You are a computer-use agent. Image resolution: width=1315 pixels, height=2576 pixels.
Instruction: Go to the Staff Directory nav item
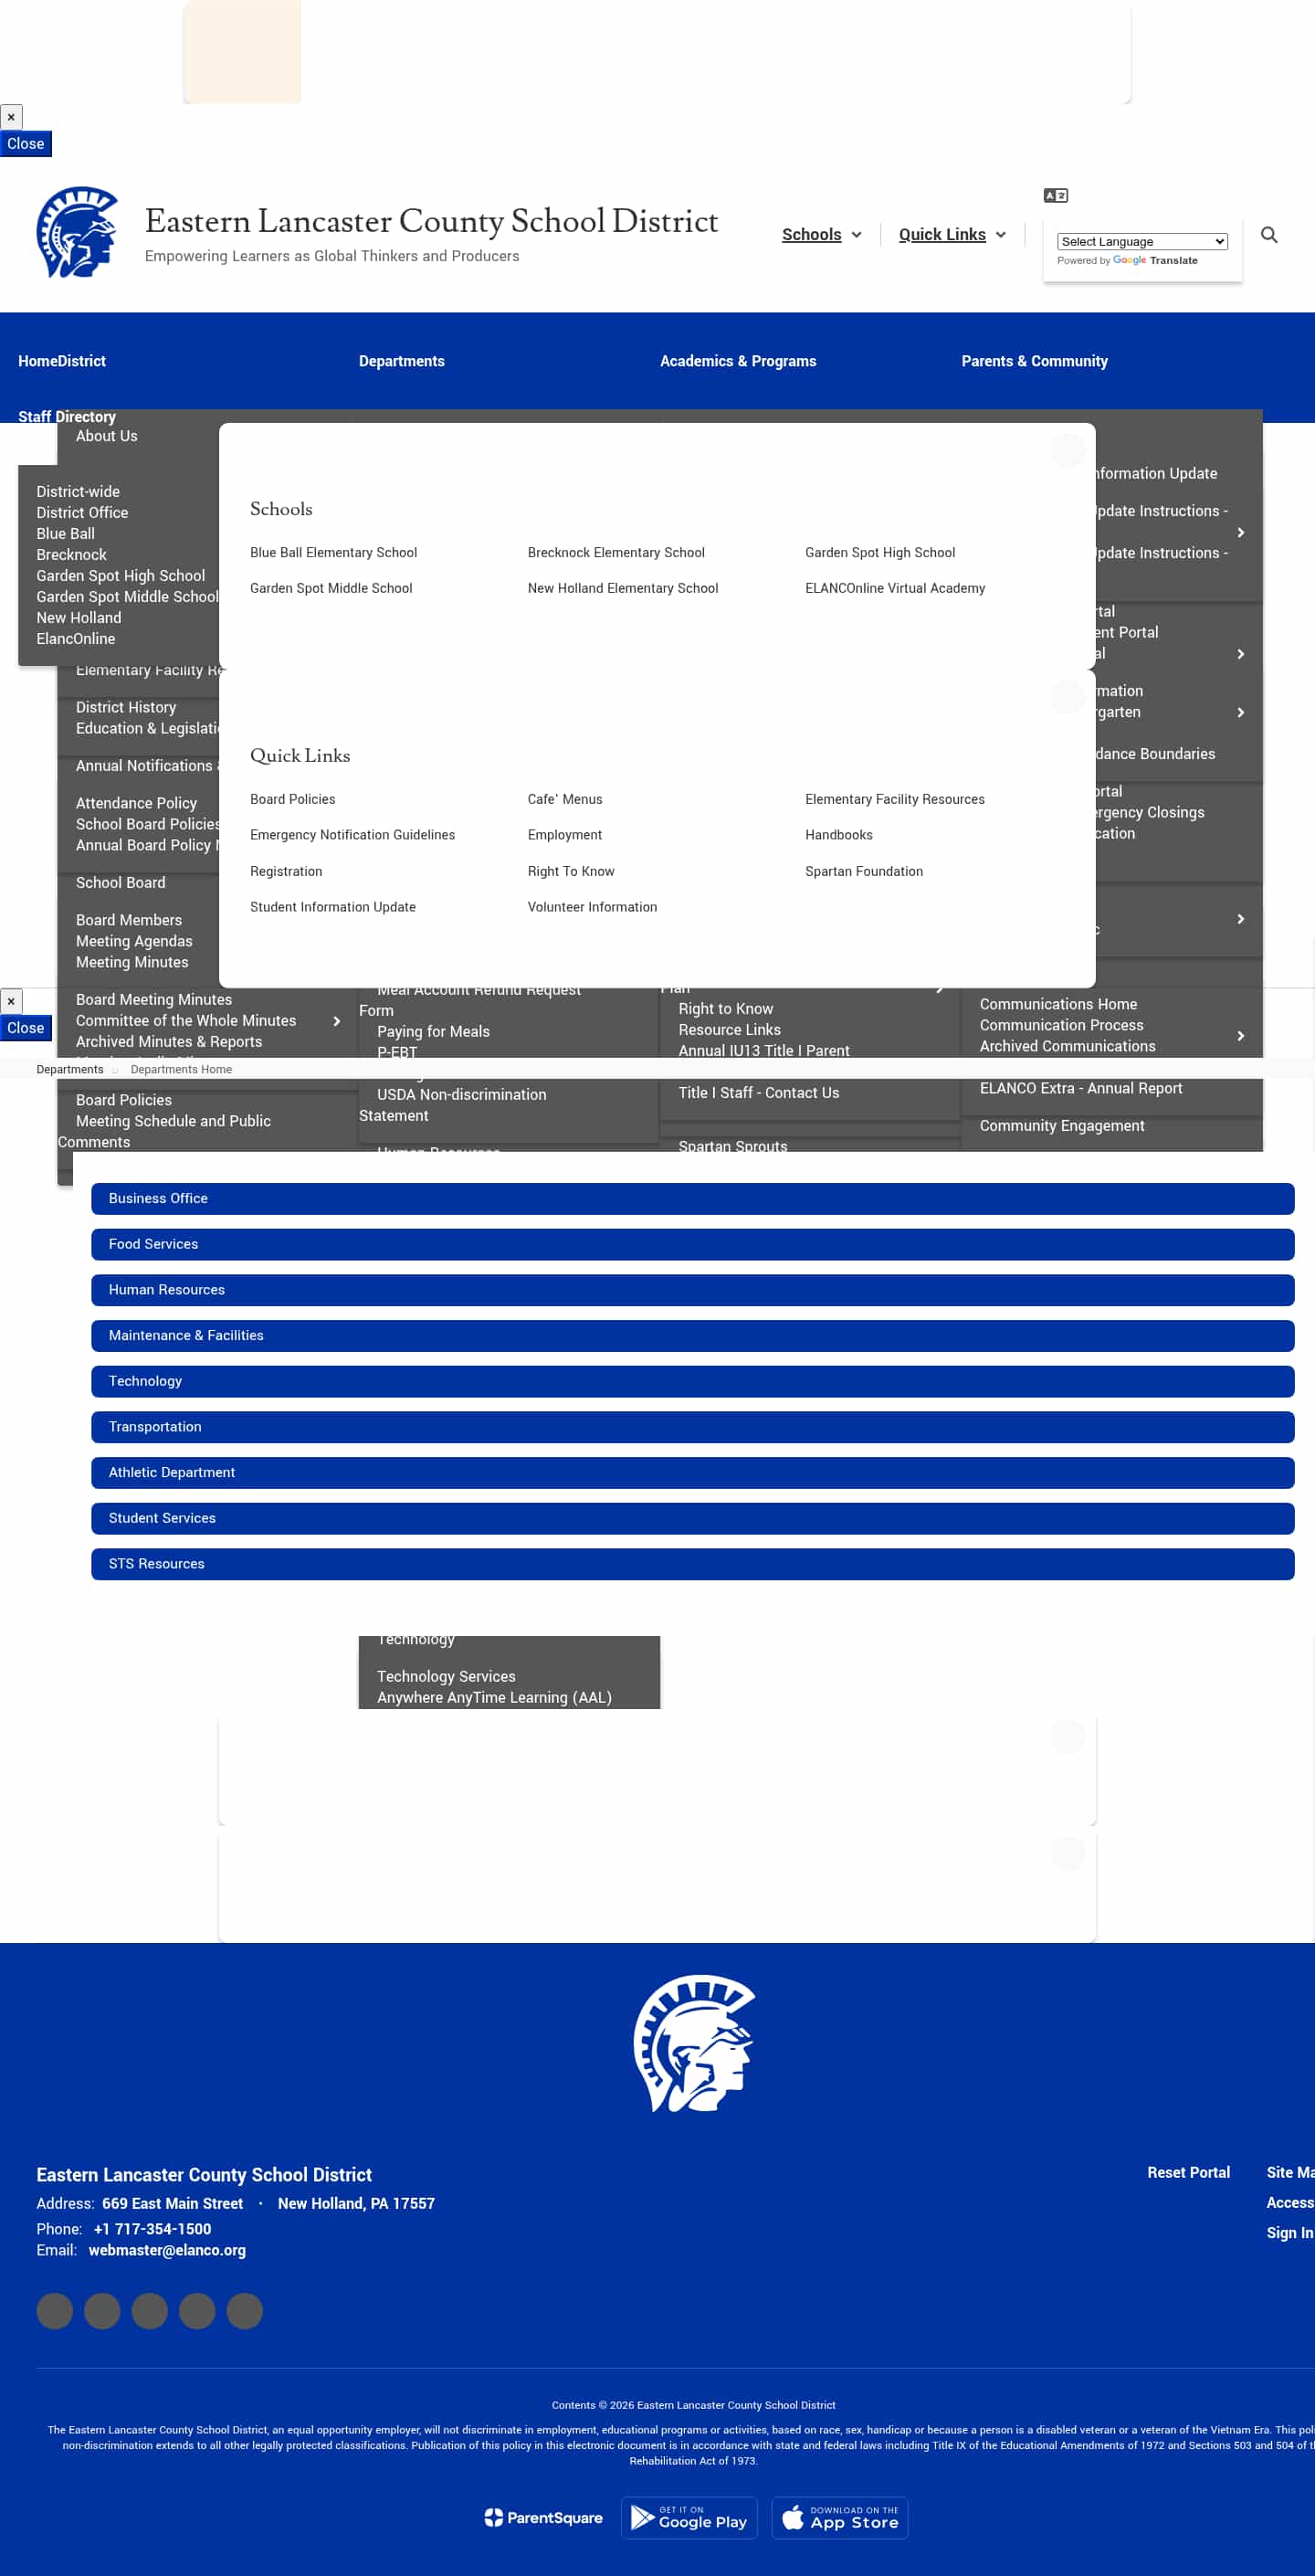click(67, 417)
